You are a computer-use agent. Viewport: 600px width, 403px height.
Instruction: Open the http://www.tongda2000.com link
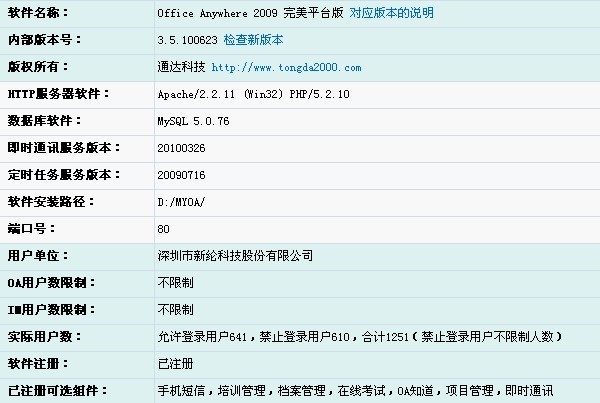point(286,67)
